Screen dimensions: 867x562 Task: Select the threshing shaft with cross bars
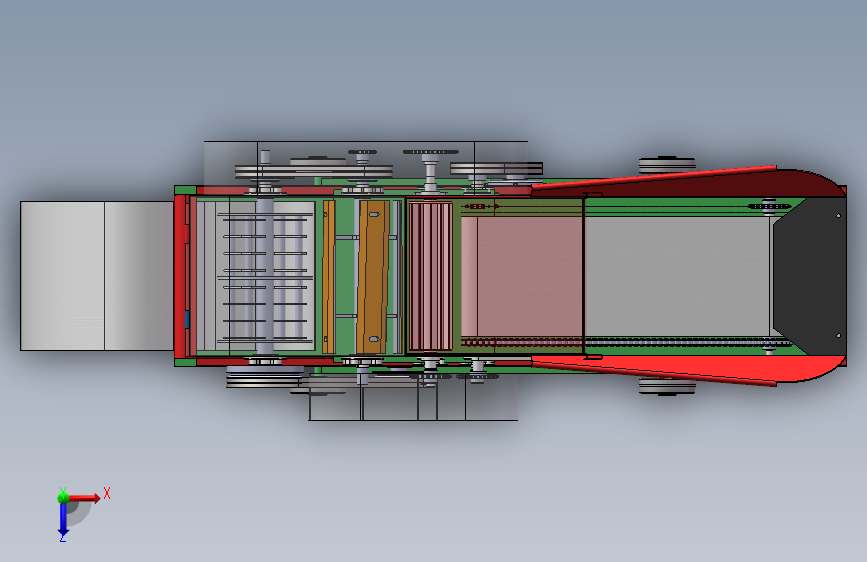coord(265,275)
